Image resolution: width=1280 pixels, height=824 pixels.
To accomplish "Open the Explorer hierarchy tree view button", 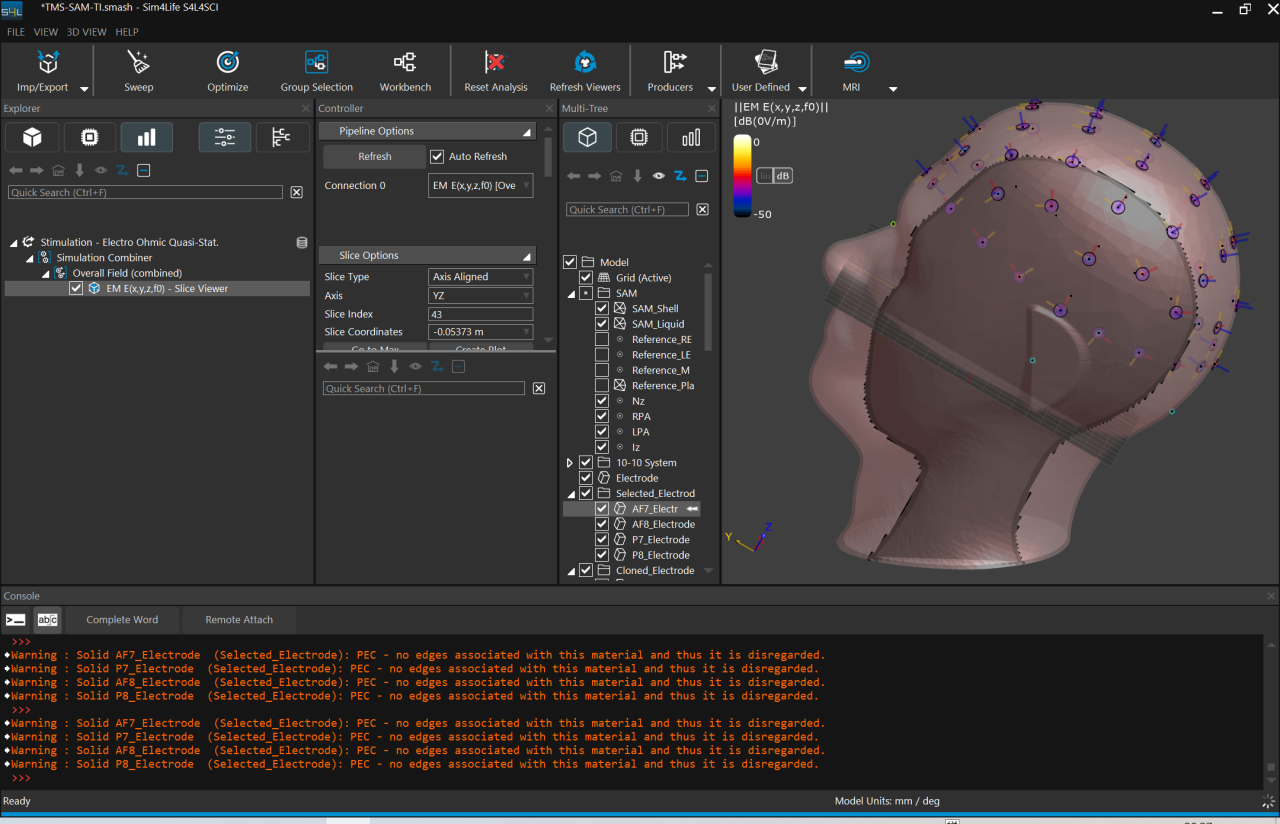I will [x=282, y=137].
